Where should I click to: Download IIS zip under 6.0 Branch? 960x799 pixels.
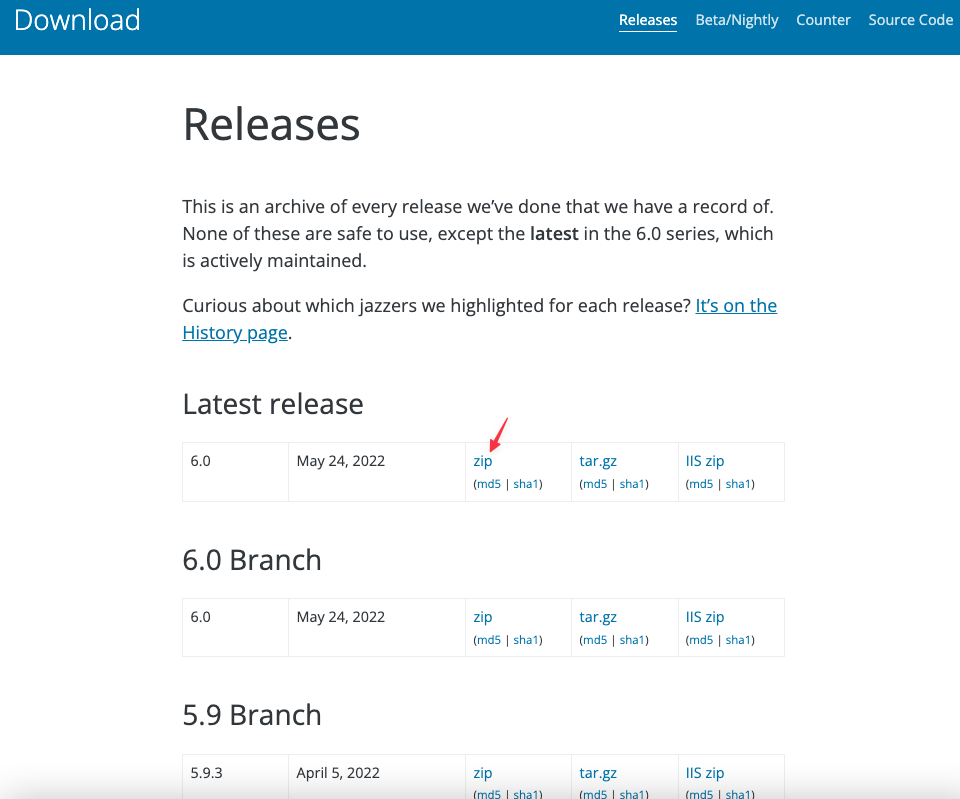[x=705, y=617]
